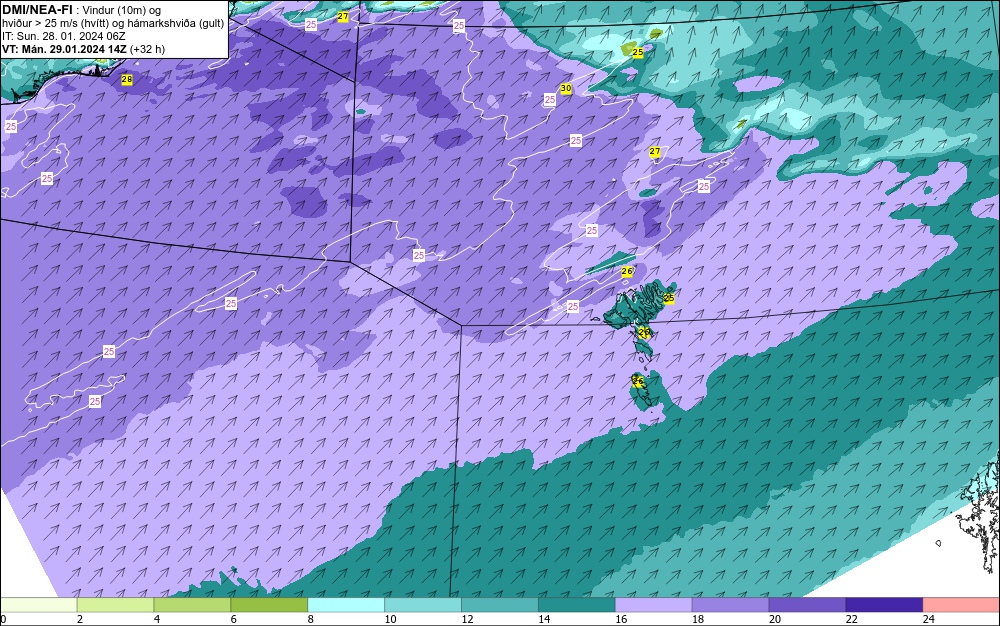This screenshot has width=1000, height=626.
Task: Click the light lavender 16–18 legend swatch
Action: 654,605
